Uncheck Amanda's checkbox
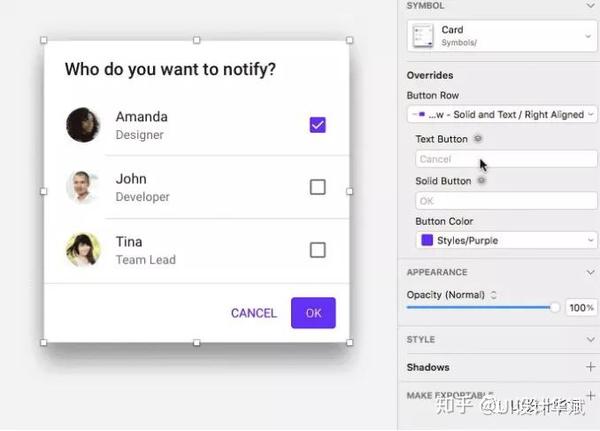 click(318, 125)
